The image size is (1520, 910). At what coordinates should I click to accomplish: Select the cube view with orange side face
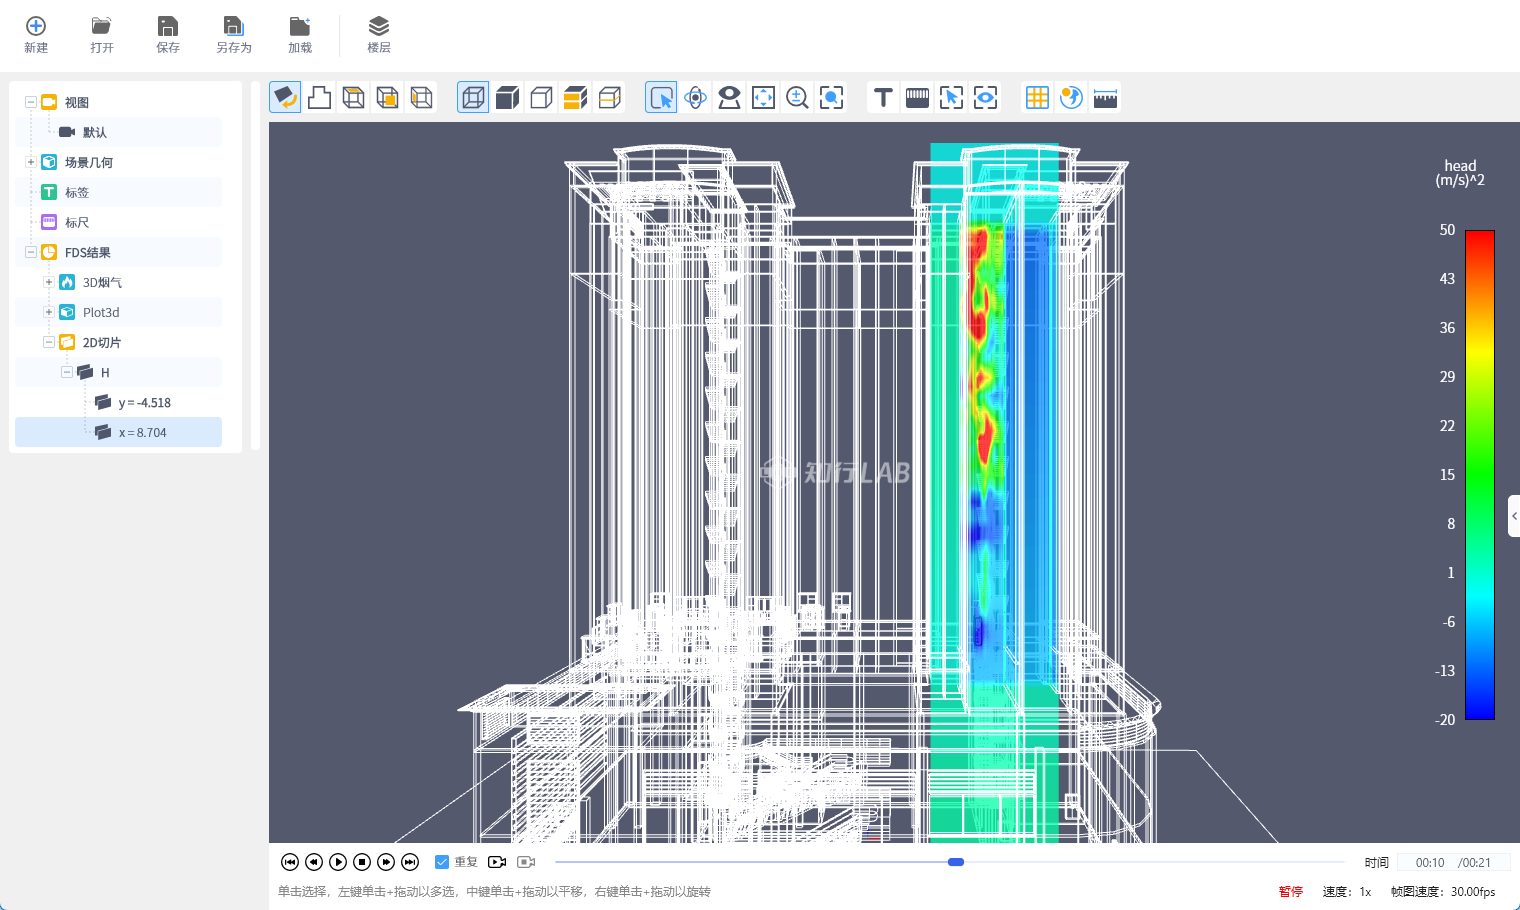pos(422,97)
